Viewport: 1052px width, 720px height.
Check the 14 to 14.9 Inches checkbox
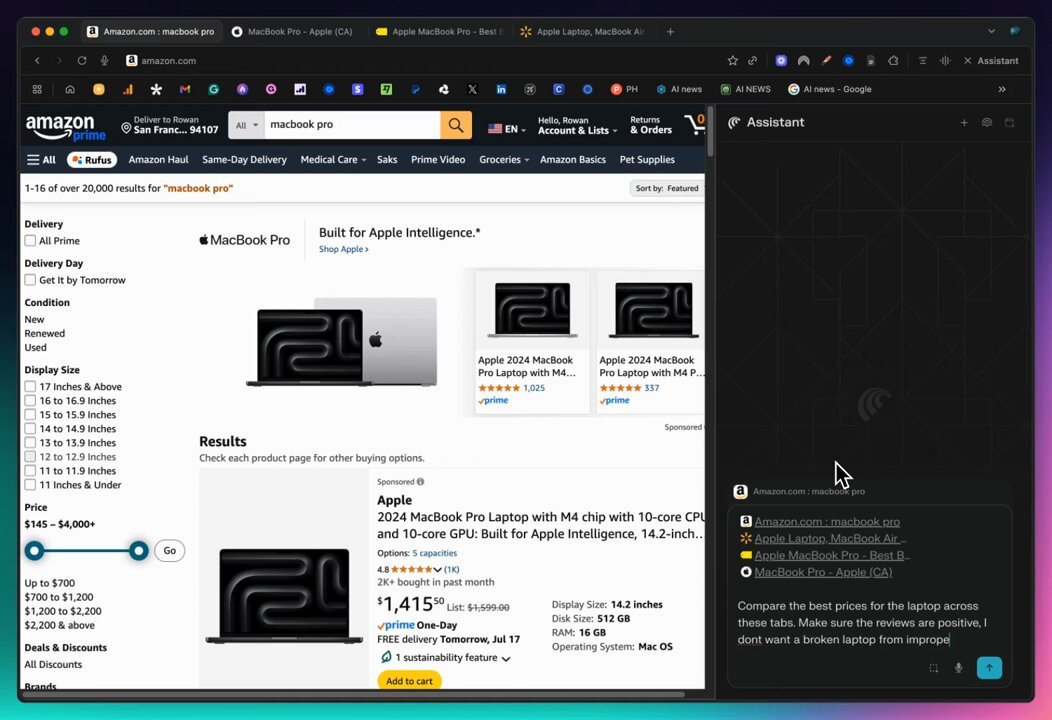30,429
